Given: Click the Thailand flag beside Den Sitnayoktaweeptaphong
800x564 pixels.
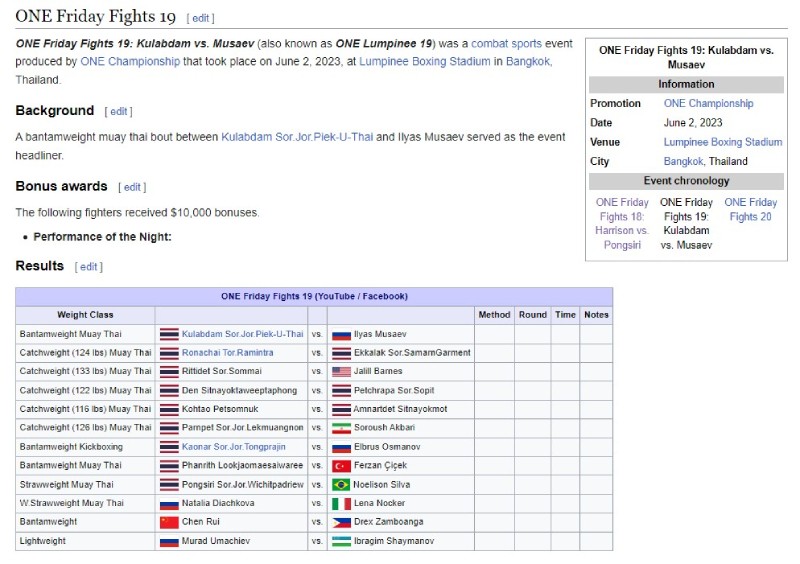Looking at the screenshot, I should [169, 390].
